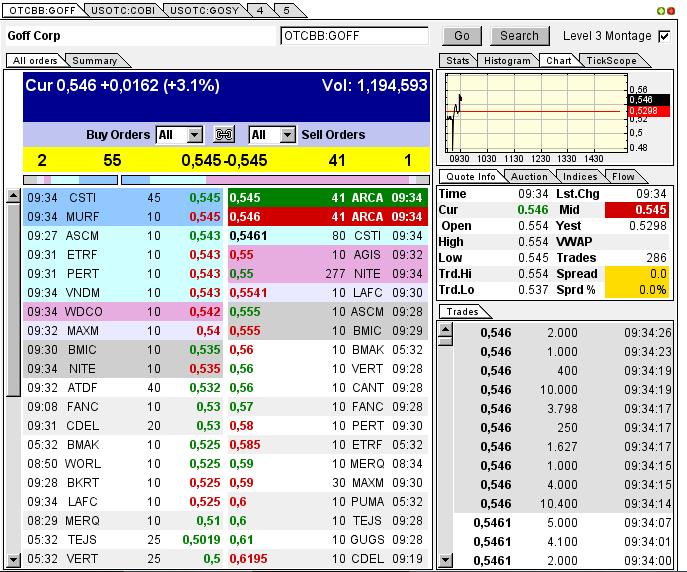Click the Go button
The width and height of the screenshot is (687, 572).
pos(462,36)
